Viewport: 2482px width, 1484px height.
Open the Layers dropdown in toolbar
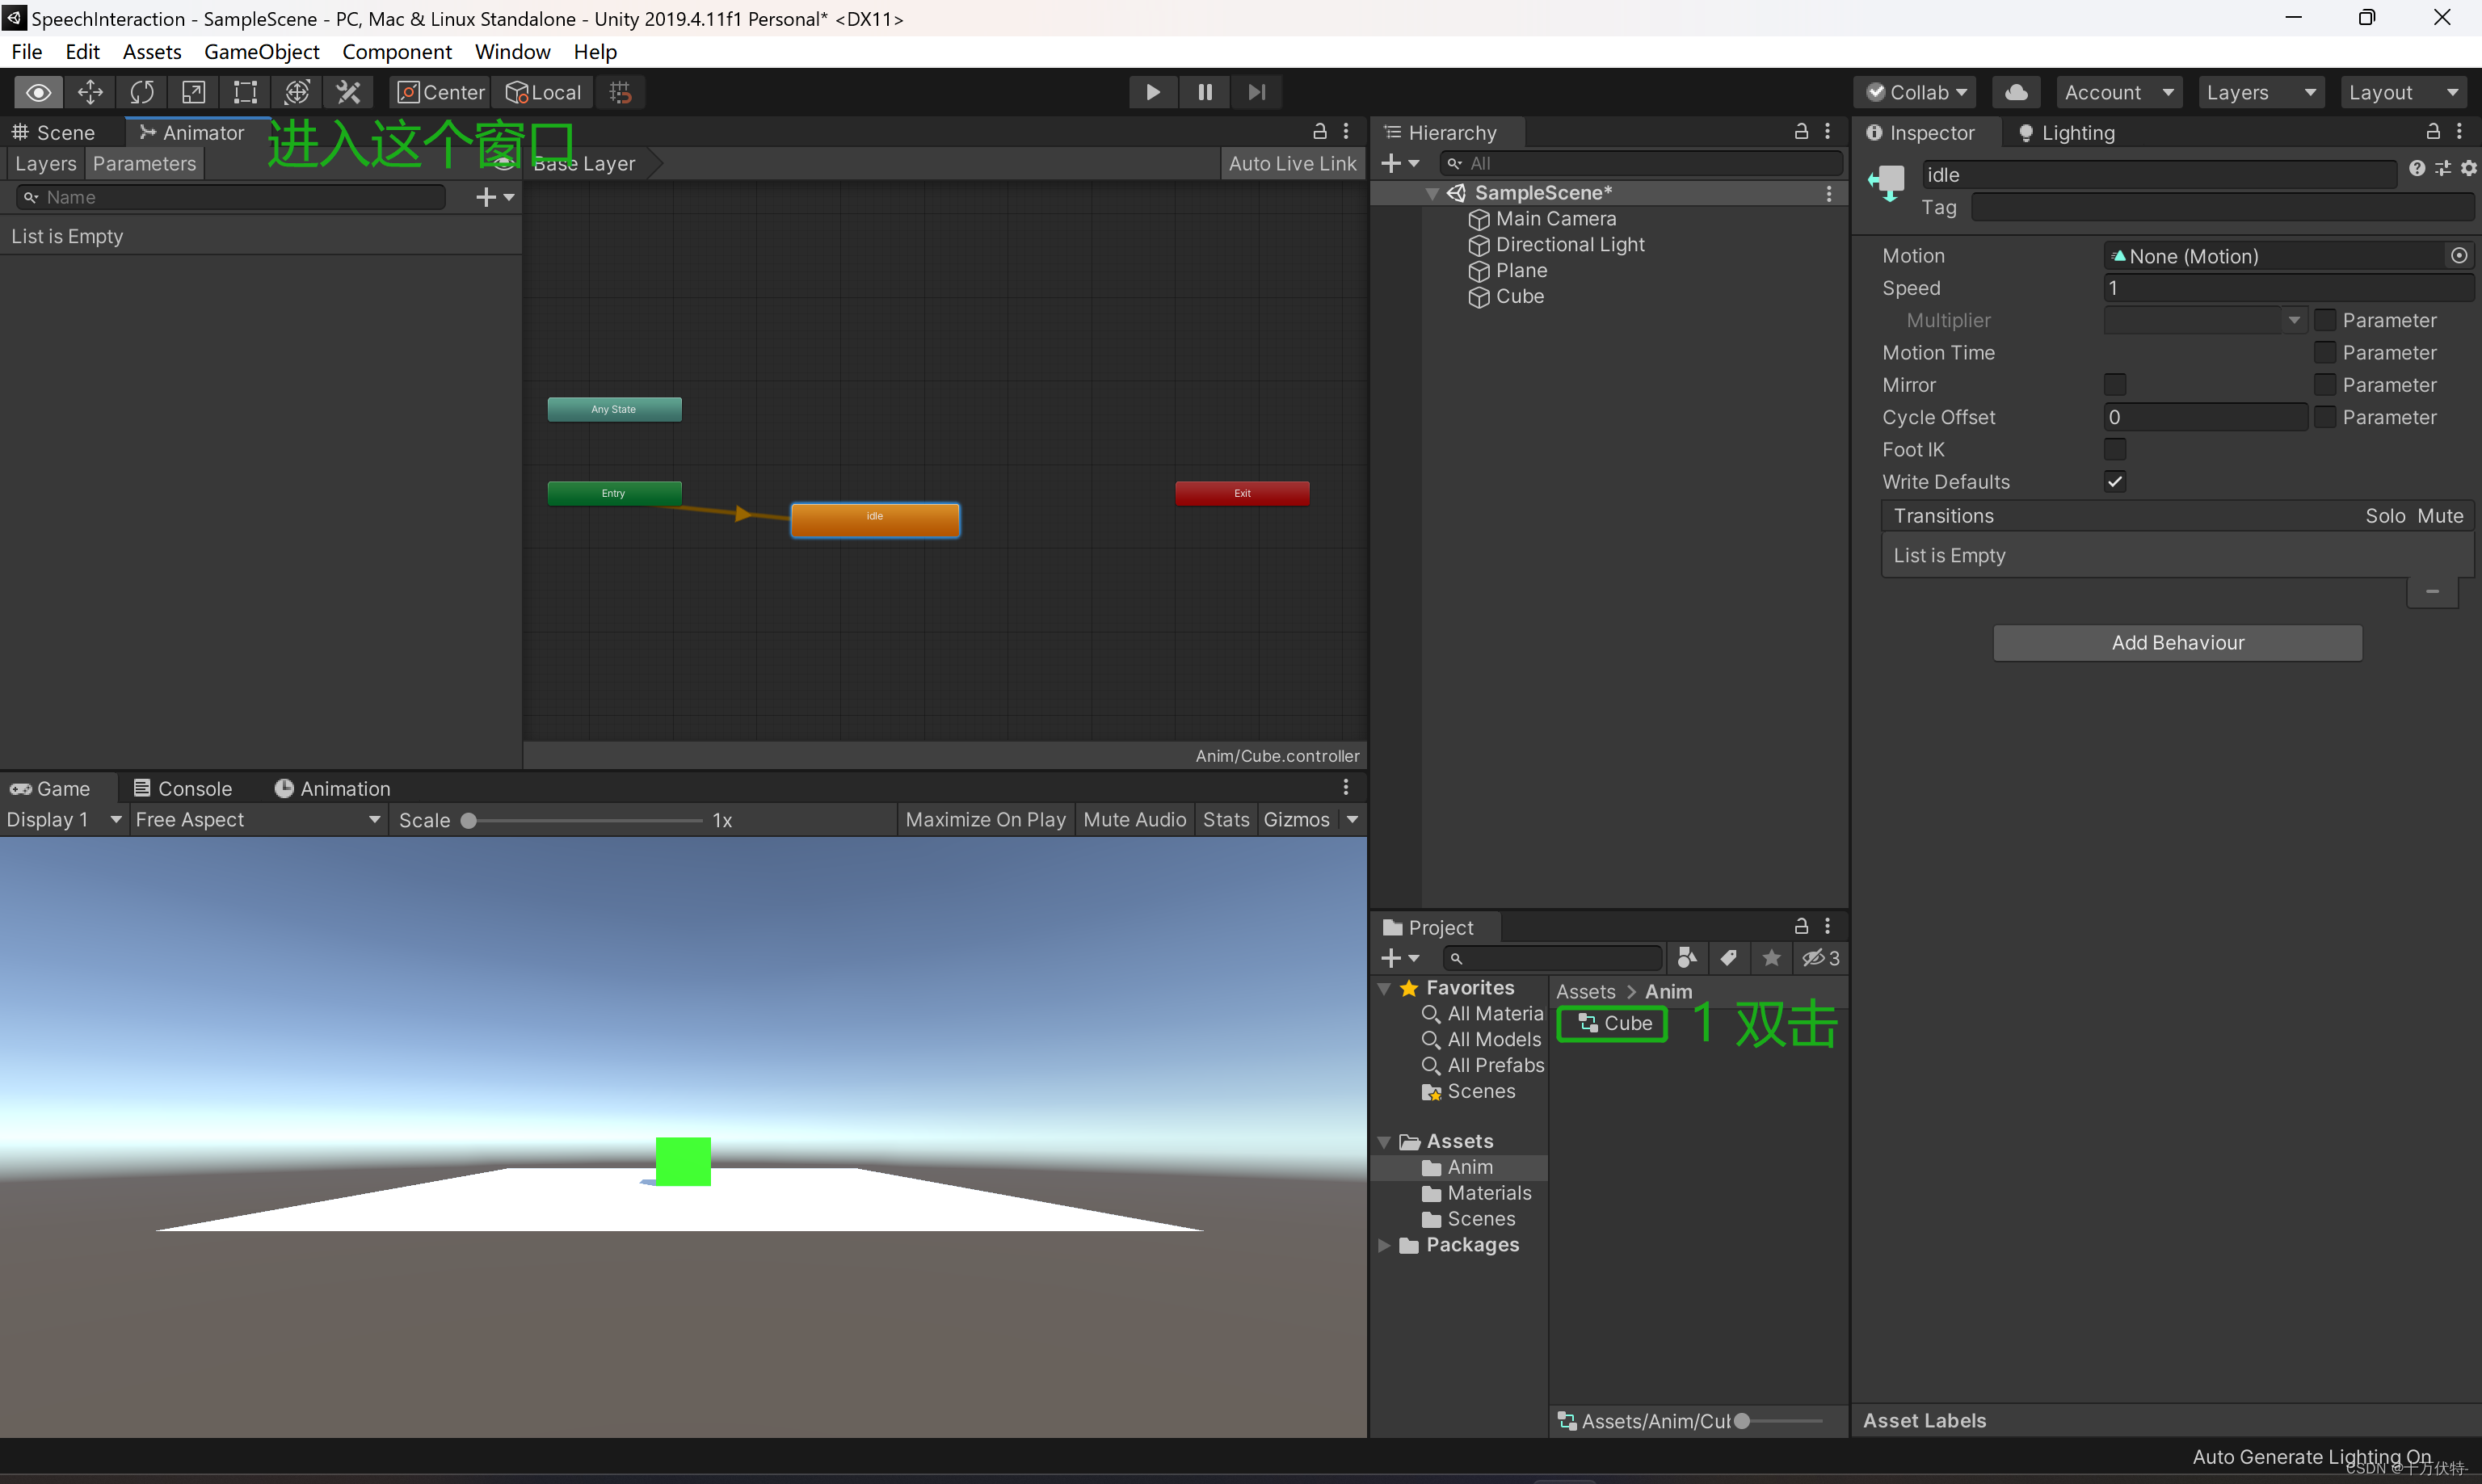pos(2260,92)
